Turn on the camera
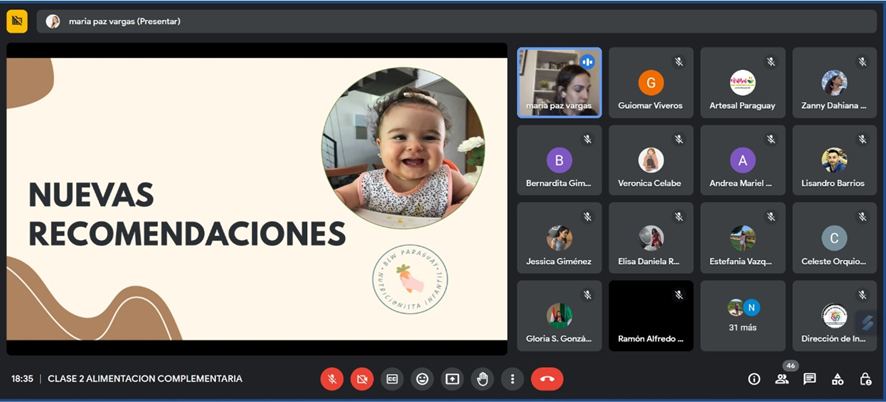The height and width of the screenshot is (402, 886). (362, 379)
